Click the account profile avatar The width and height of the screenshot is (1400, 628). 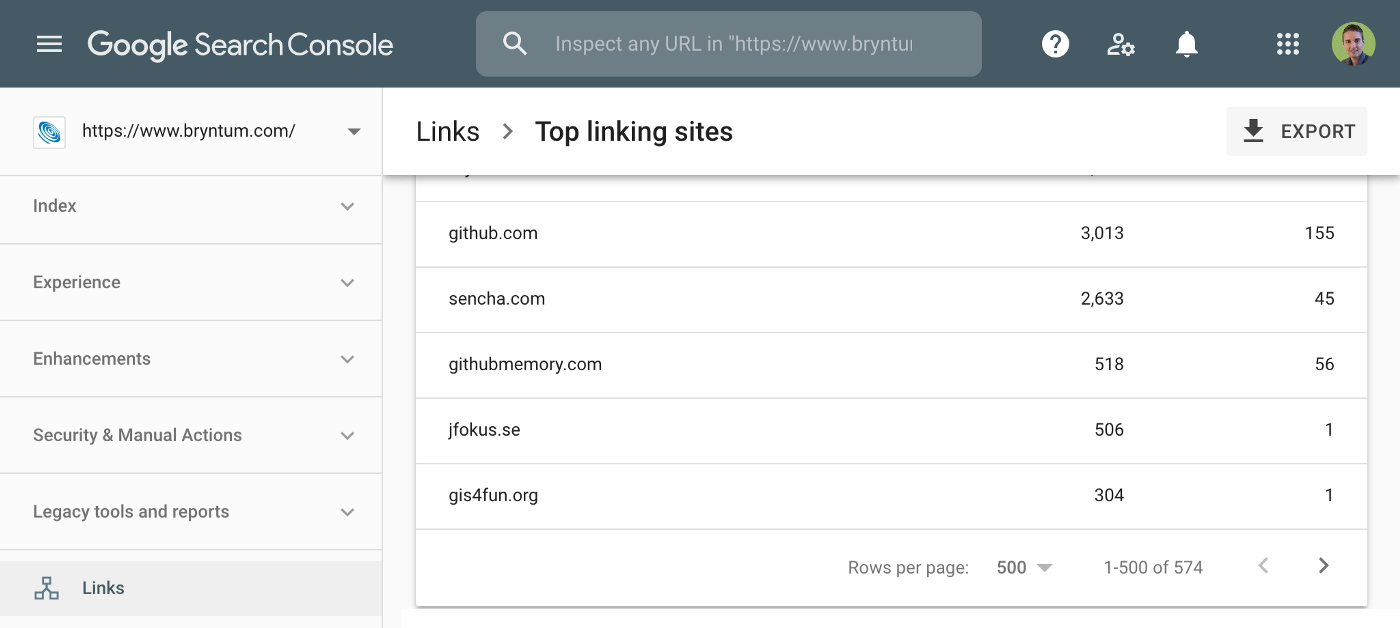1353,44
